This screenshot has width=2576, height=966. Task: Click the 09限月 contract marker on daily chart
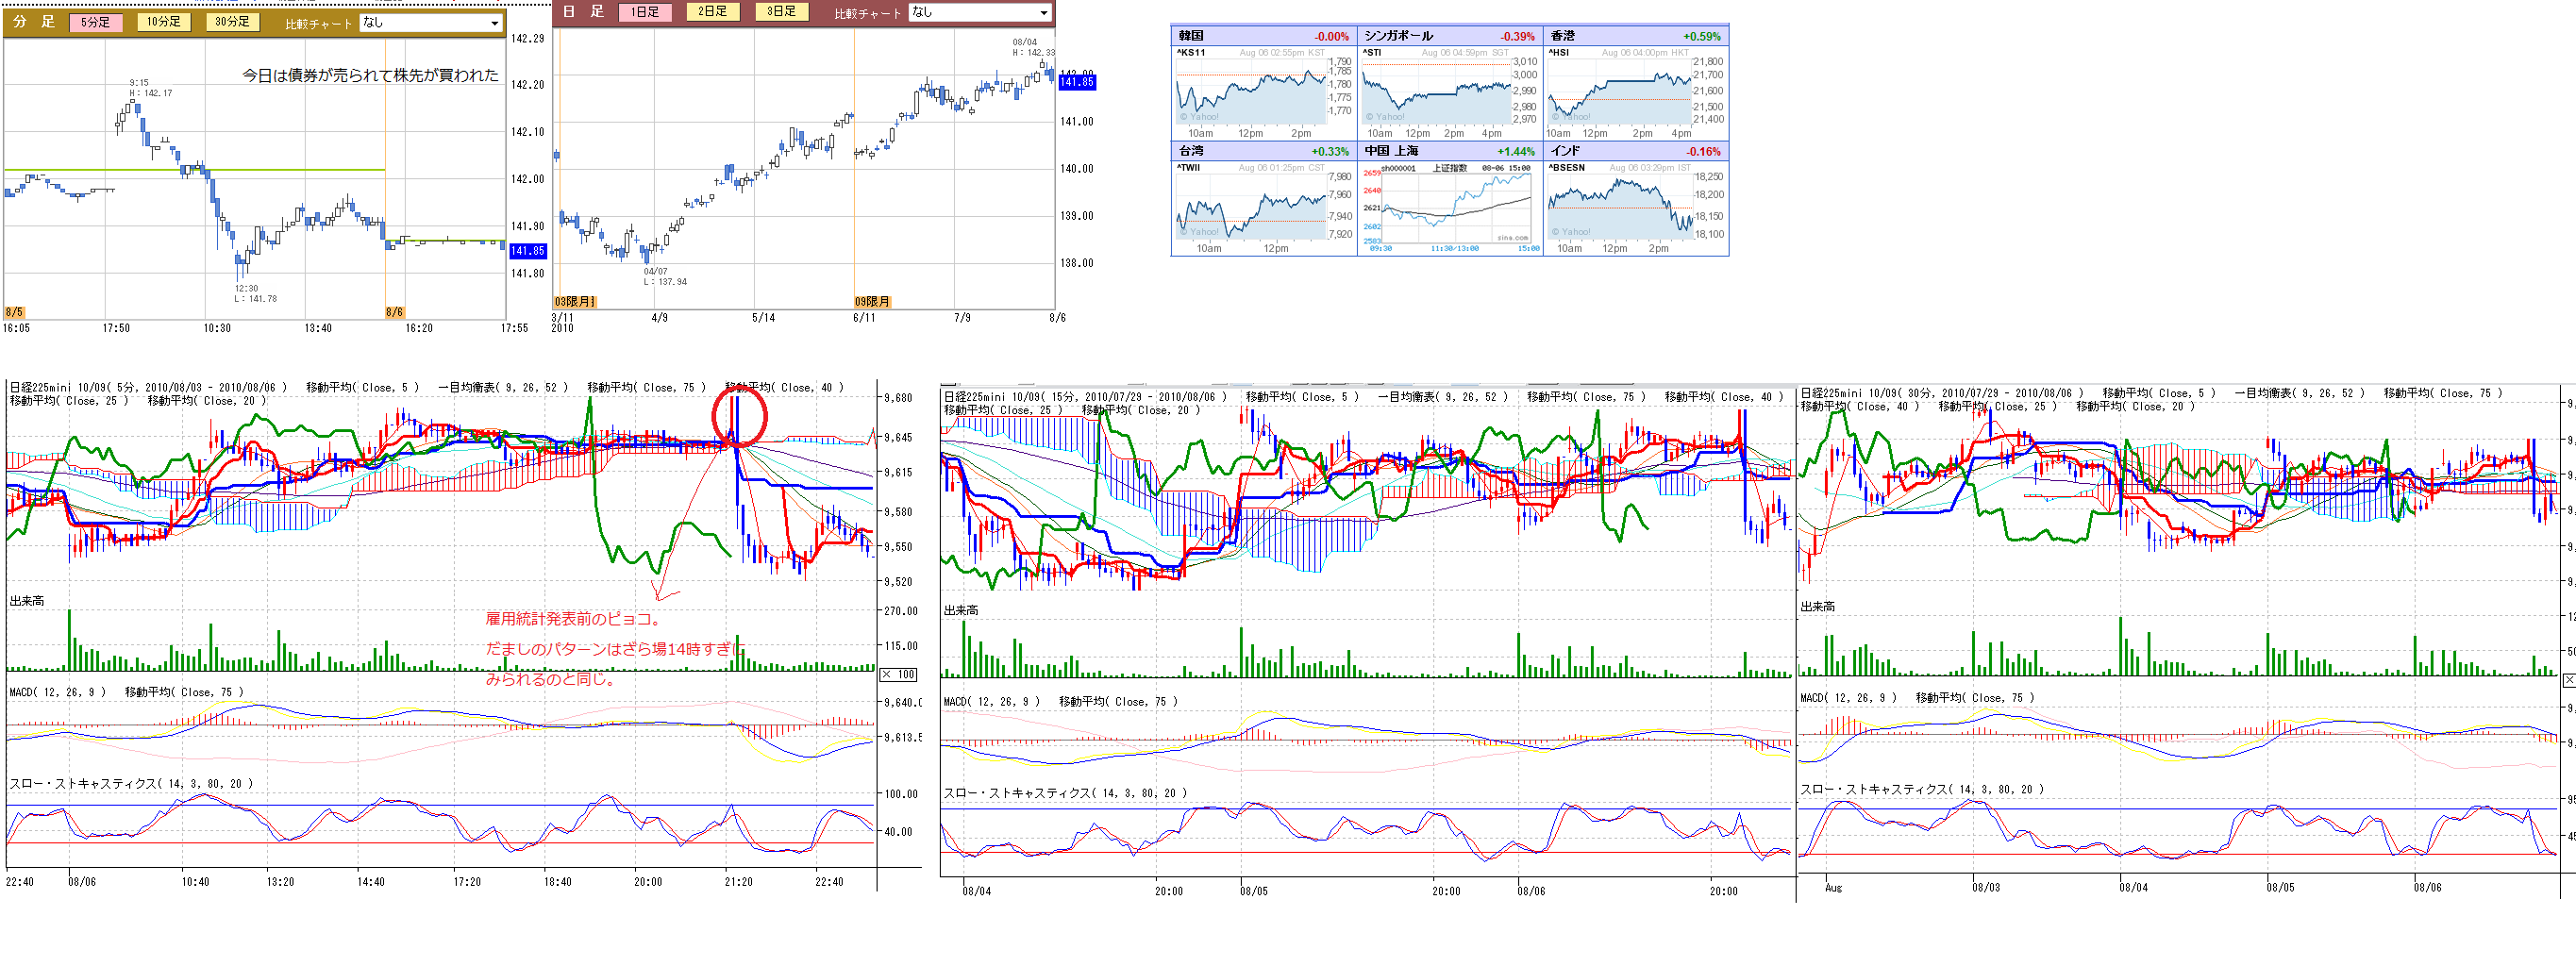click(872, 302)
